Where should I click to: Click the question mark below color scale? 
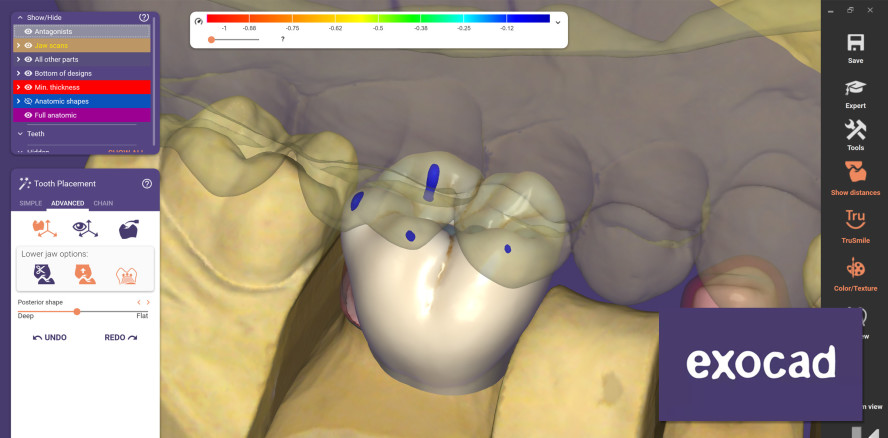pos(283,39)
